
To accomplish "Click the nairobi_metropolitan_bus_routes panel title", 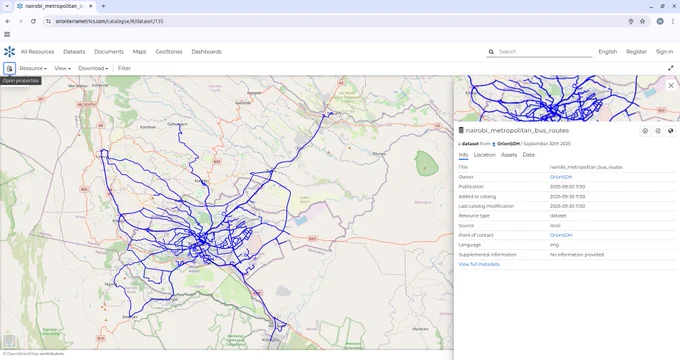I will tap(517, 130).
